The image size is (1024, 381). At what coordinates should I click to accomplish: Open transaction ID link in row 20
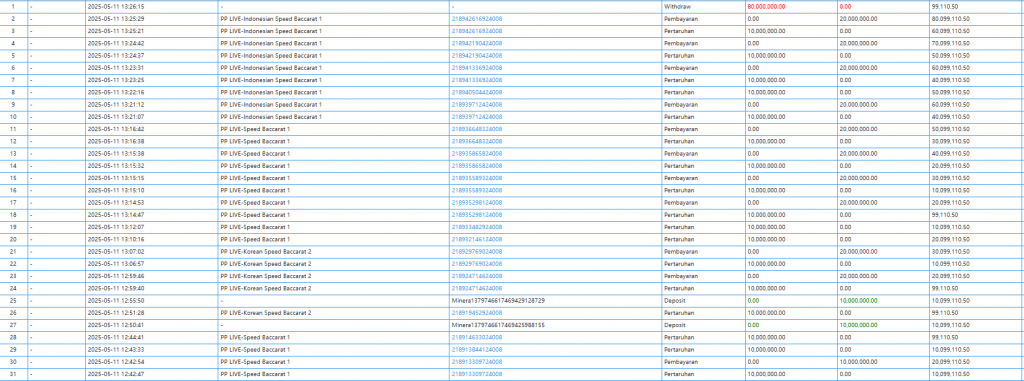477,239
